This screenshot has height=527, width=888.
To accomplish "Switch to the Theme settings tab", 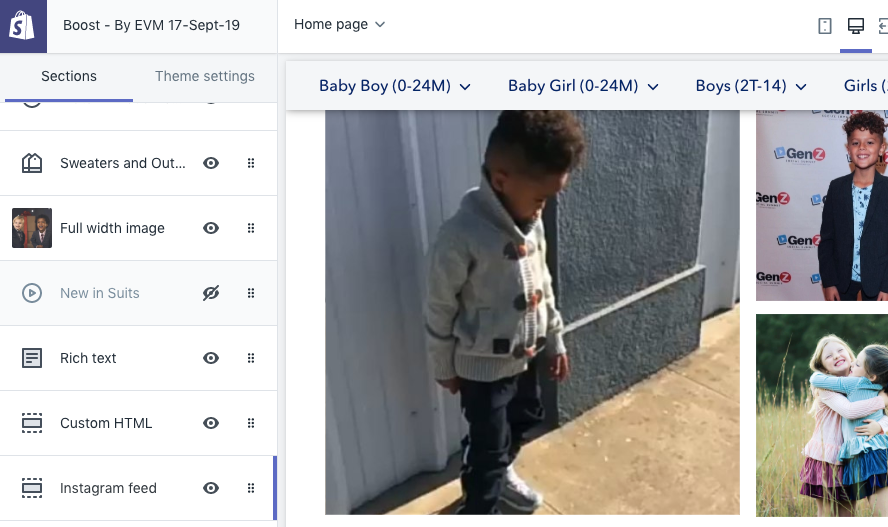I will (x=204, y=76).
